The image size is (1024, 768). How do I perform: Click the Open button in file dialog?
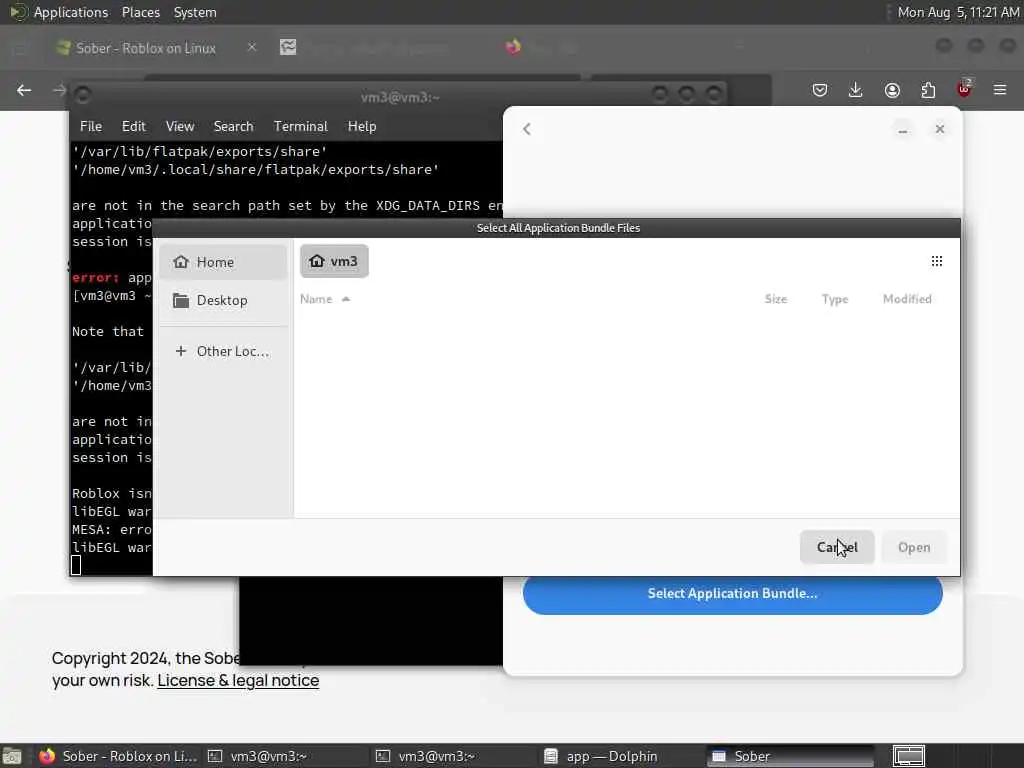pos(914,547)
